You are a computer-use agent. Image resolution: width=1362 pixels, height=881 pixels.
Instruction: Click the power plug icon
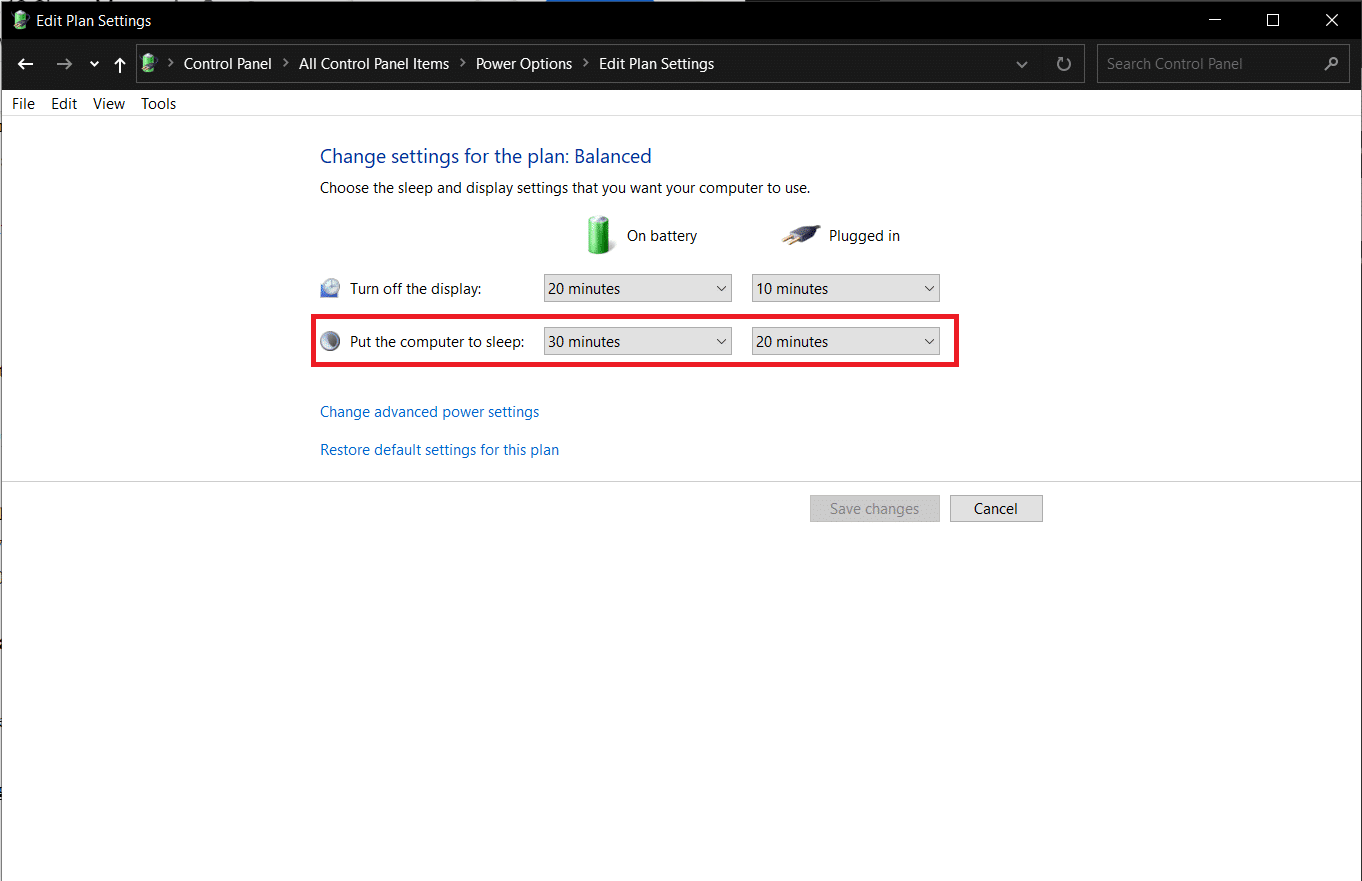coord(800,236)
